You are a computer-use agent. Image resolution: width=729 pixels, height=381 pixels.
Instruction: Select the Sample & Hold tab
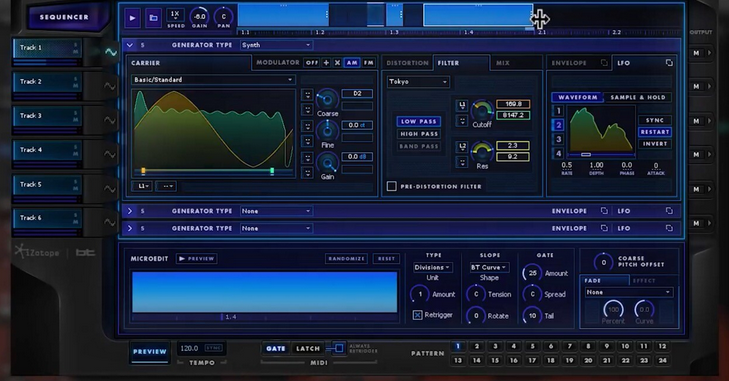(x=637, y=97)
